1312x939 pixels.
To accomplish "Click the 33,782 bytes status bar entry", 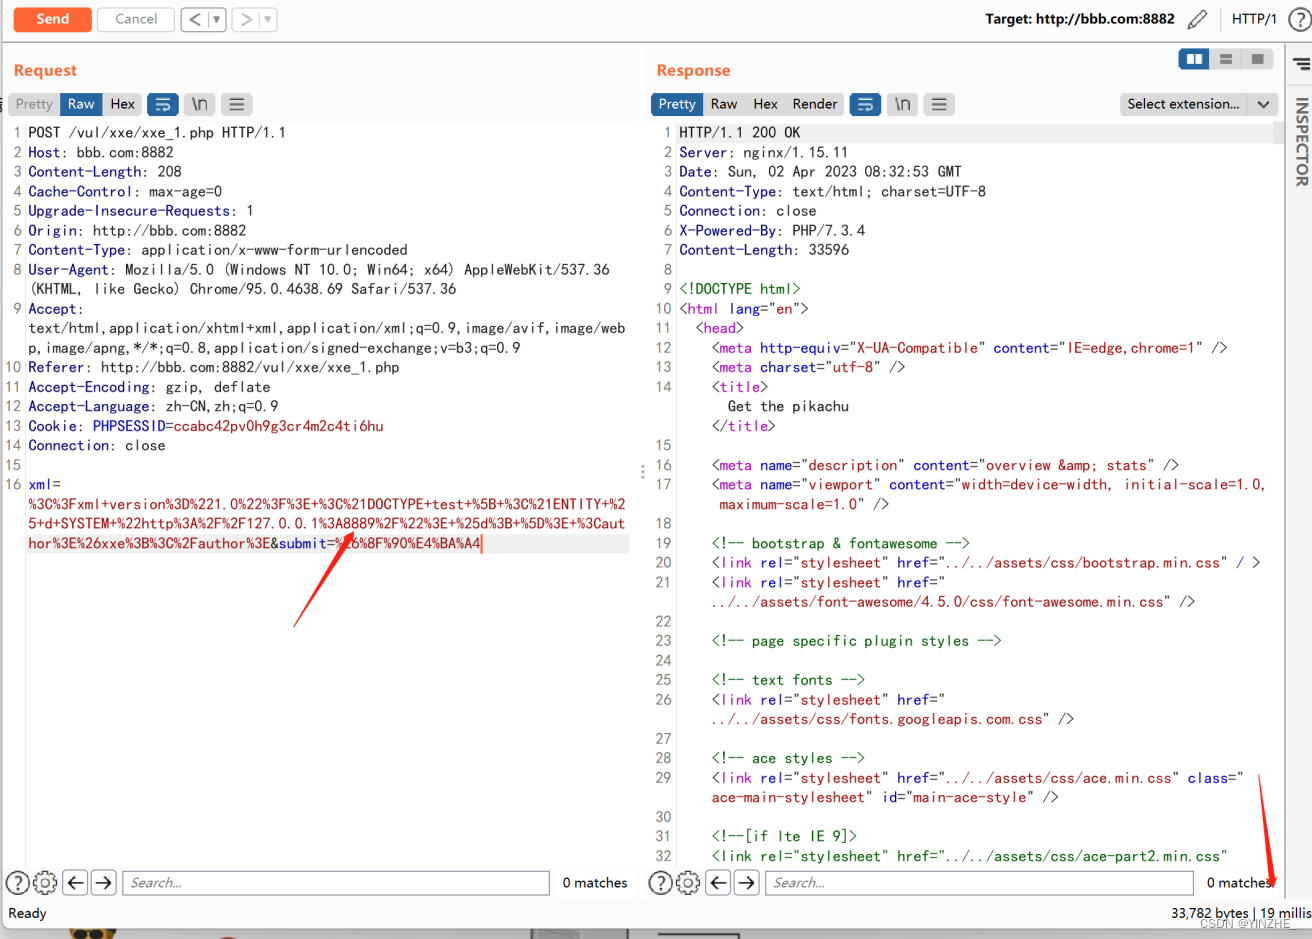I will click(x=1209, y=912).
